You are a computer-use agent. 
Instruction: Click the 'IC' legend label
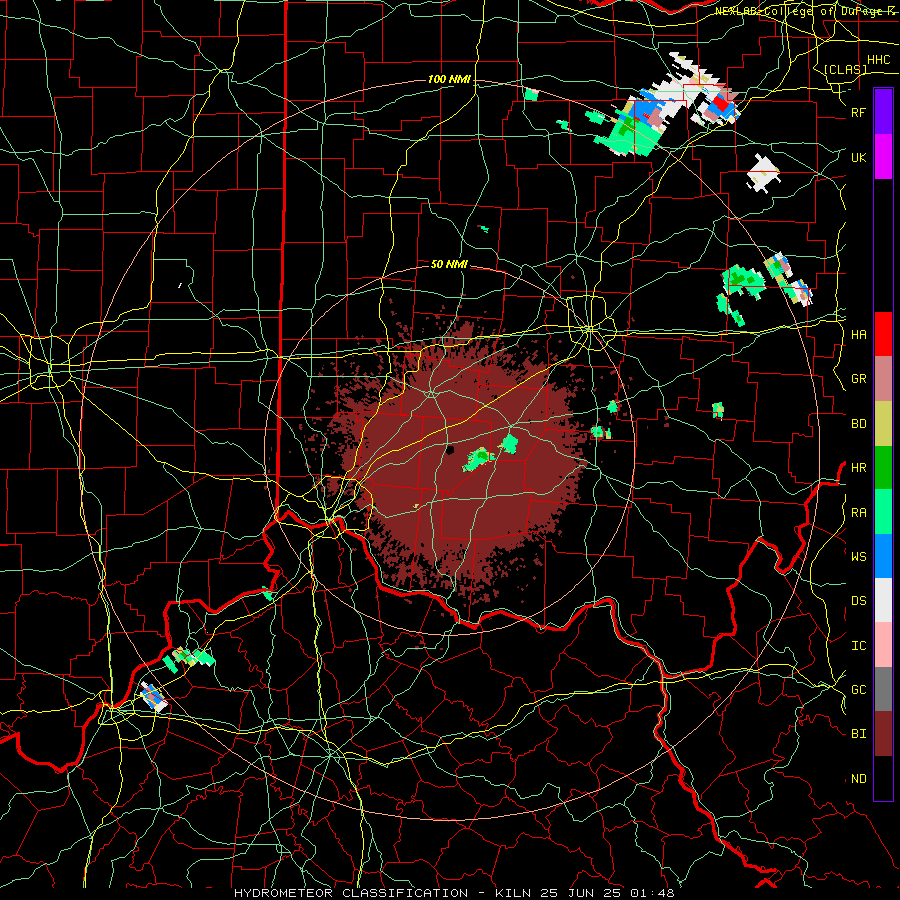[x=858, y=646]
